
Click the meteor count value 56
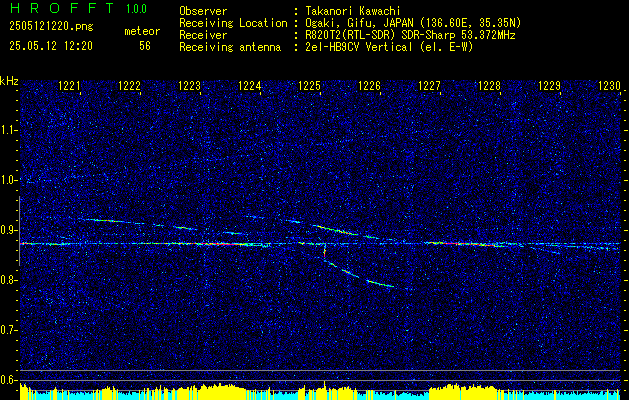click(x=145, y=46)
